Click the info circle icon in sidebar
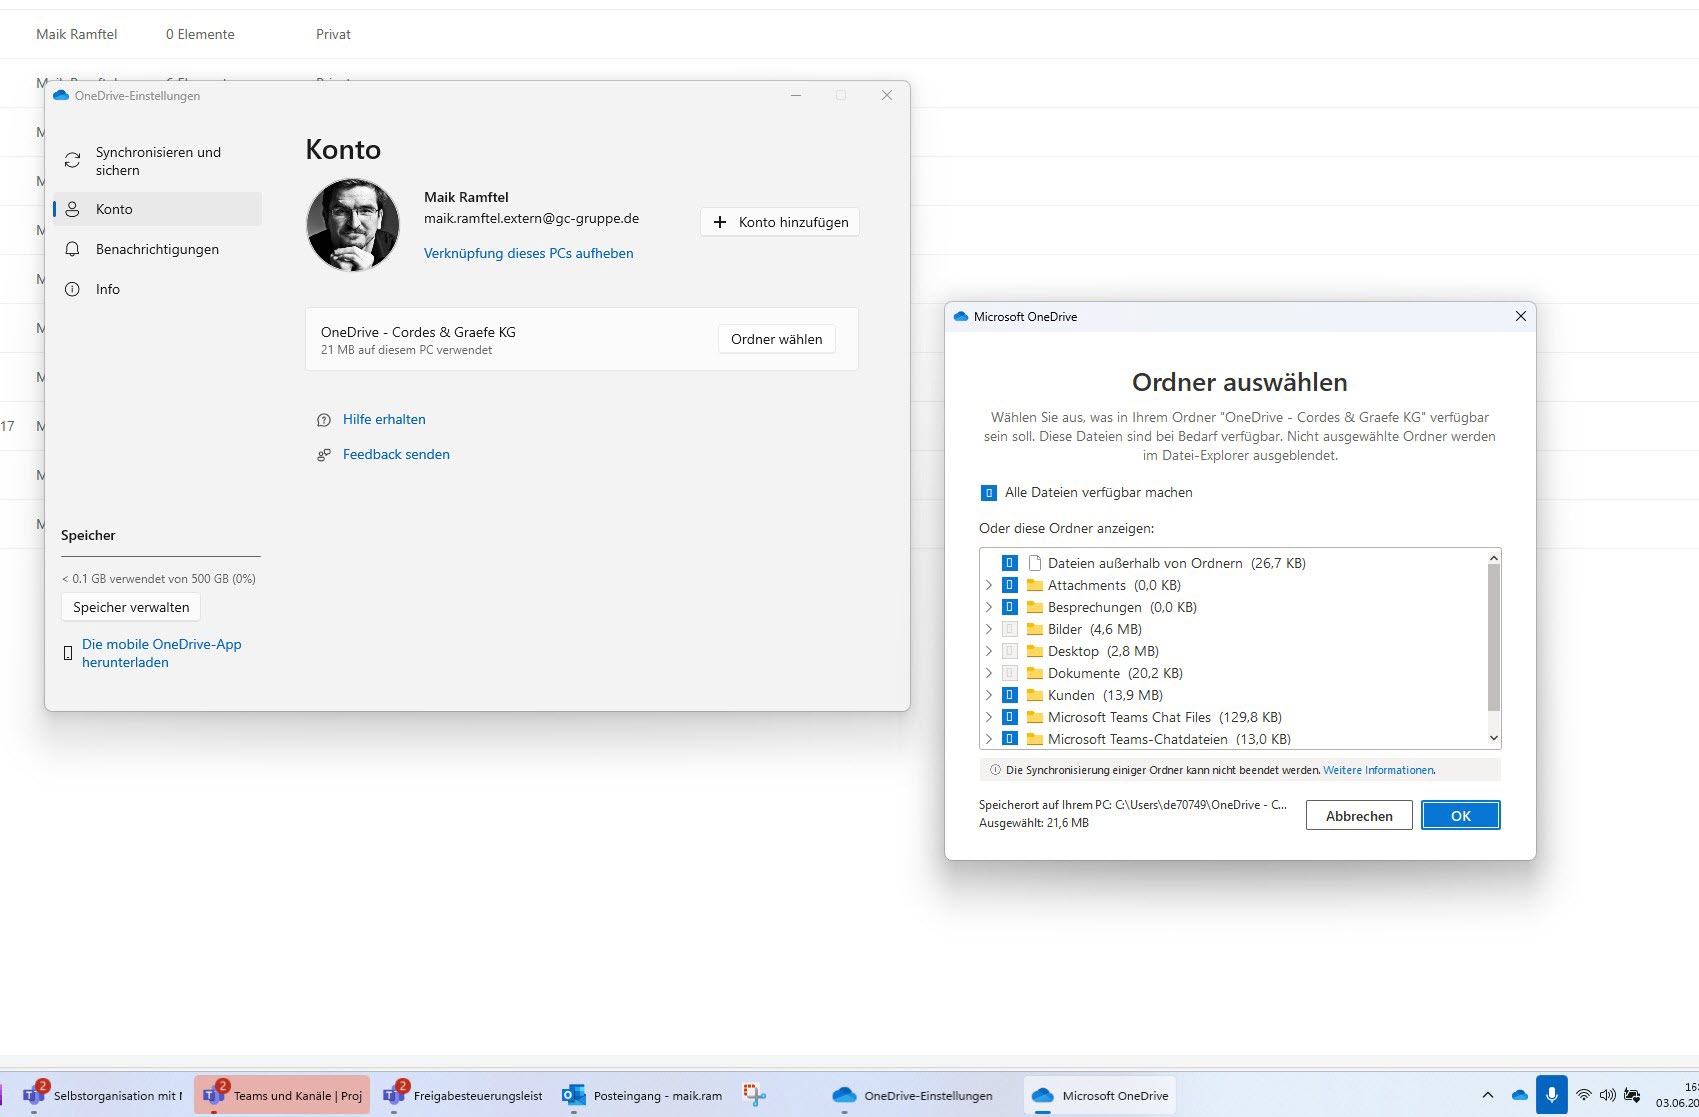The height and width of the screenshot is (1117, 1699). [x=72, y=289]
